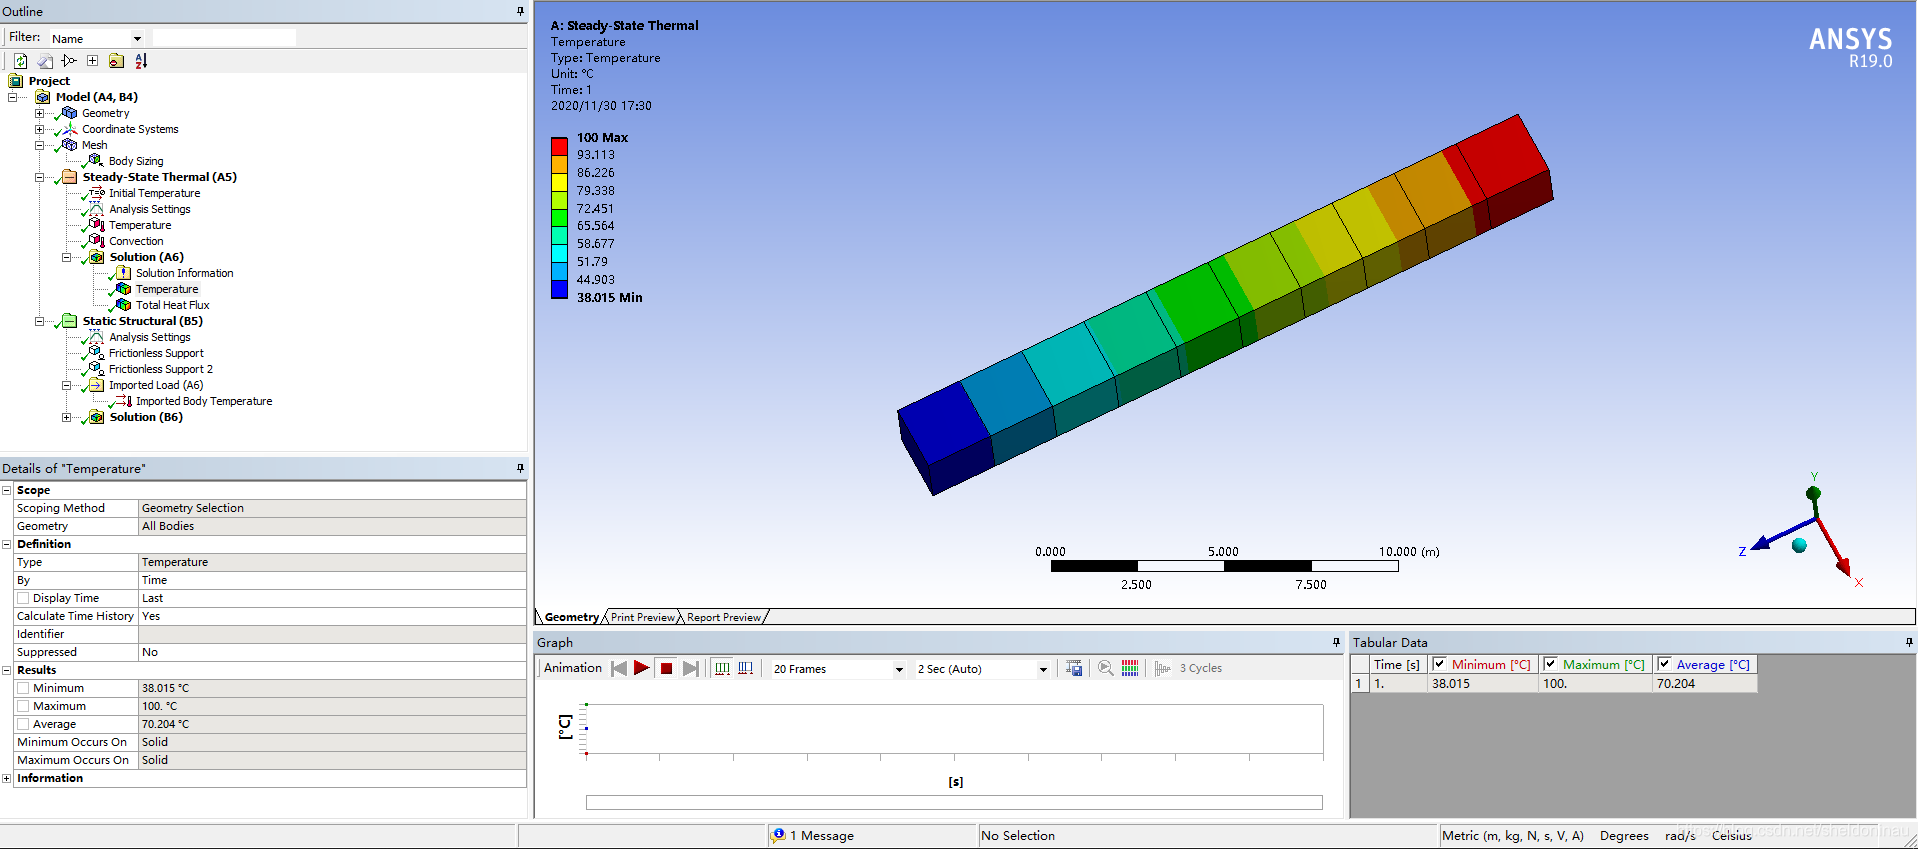This screenshot has width=1918, height=849.
Task: Select Imported Body Temperature item
Action: pyautogui.click(x=204, y=401)
